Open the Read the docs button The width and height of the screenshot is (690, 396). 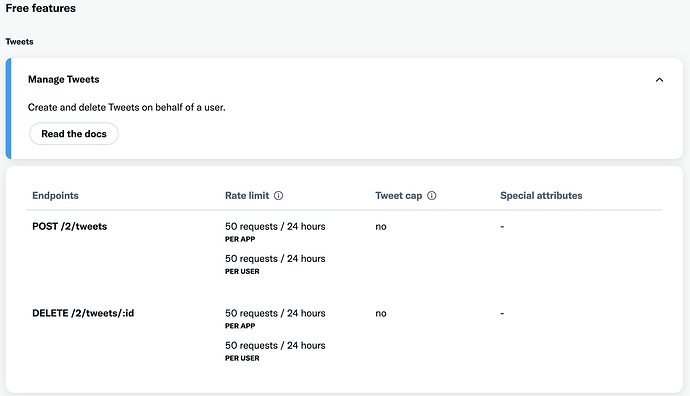[74, 134]
